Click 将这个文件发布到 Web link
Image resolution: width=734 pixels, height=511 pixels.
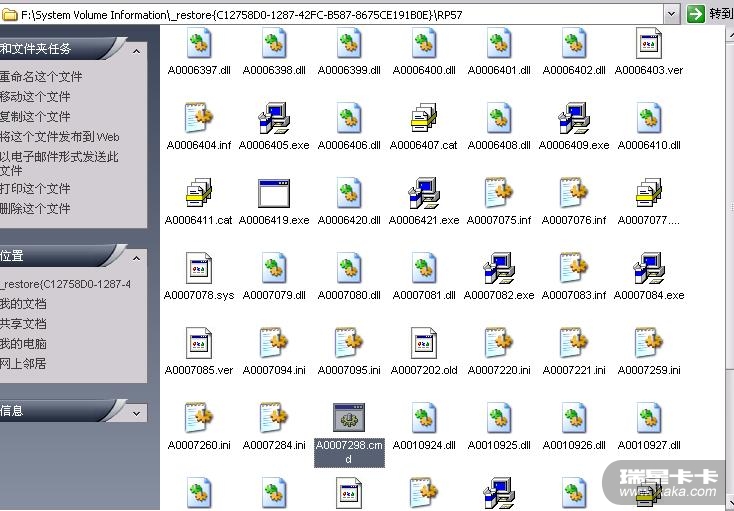point(60,137)
